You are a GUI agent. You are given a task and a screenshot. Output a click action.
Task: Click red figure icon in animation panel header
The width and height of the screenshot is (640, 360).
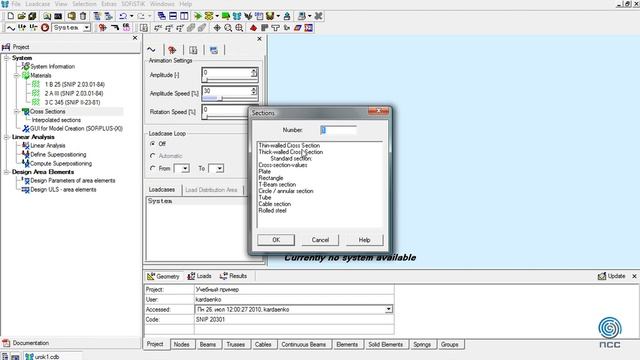[x=172, y=50]
